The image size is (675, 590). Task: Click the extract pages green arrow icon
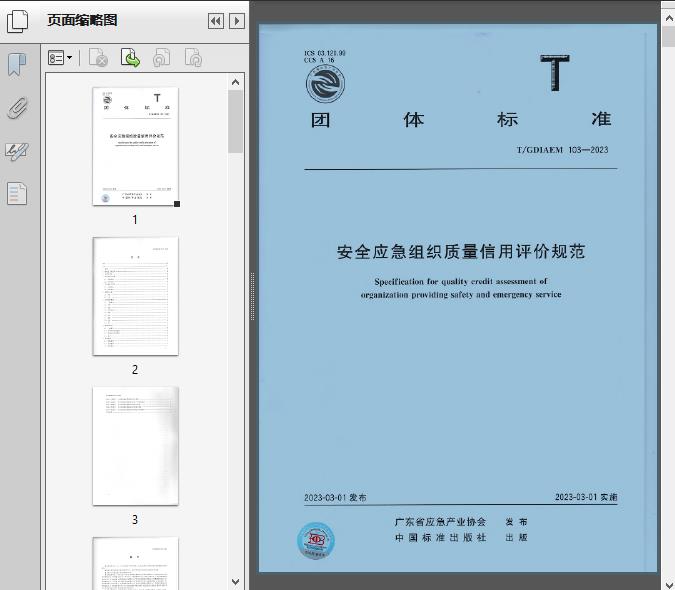pyautogui.click(x=130, y=58)
